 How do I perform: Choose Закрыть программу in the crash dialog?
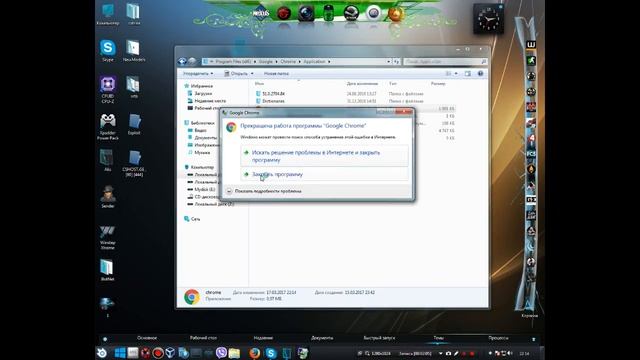coord(324,174)
